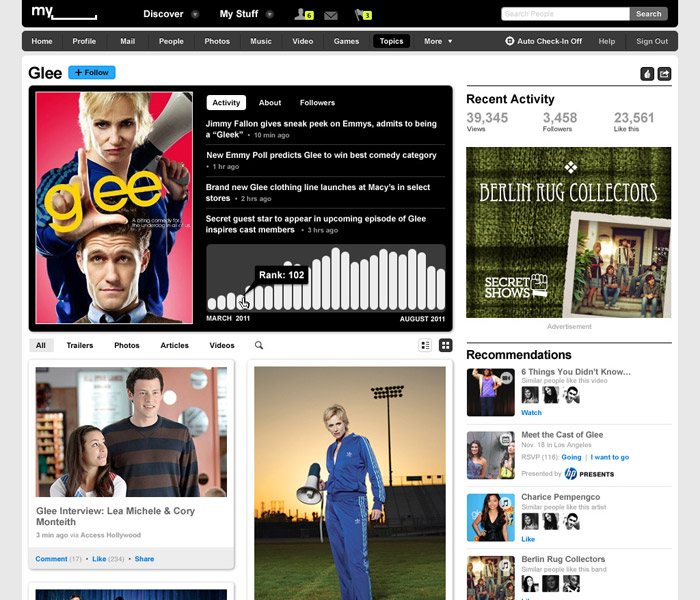700x600 pixels.
Task: Click the Follow button
Action: 92,72
